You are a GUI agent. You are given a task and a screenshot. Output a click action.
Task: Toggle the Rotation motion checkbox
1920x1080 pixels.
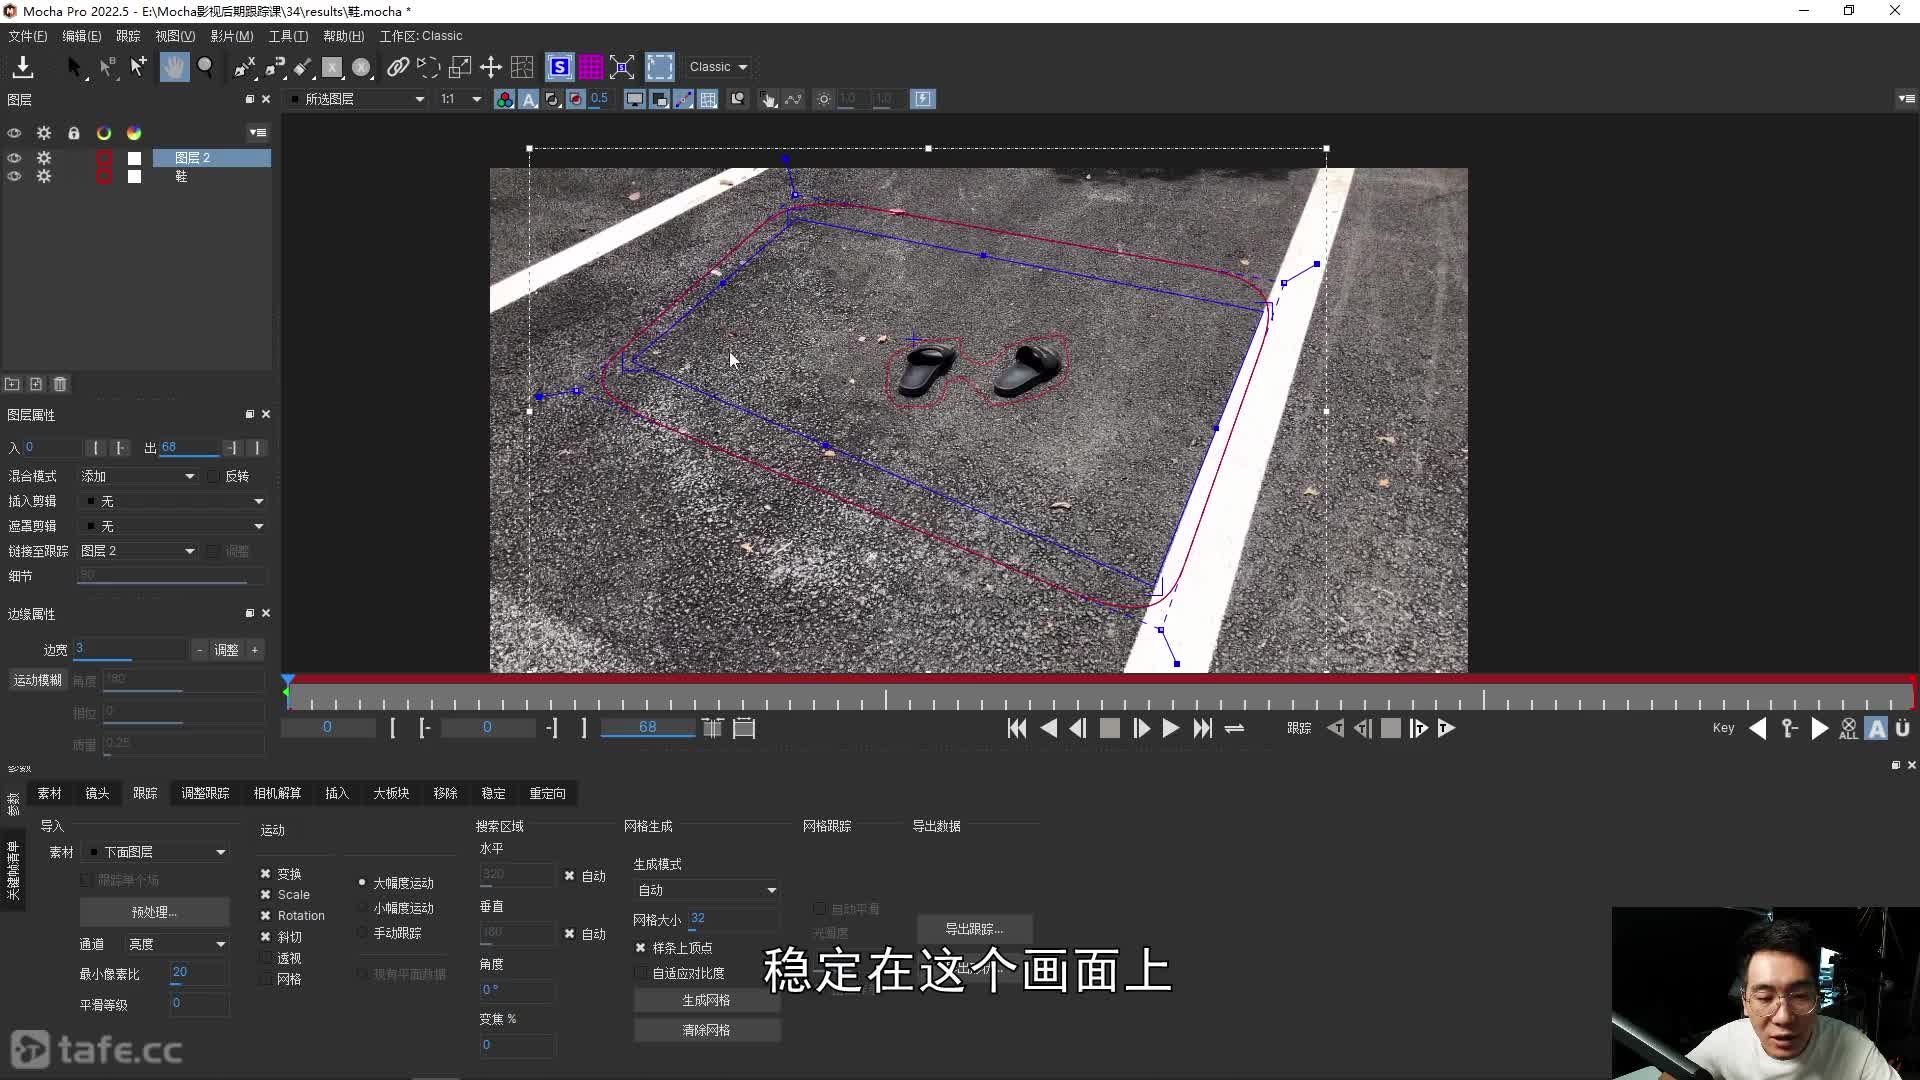(266, 915)
